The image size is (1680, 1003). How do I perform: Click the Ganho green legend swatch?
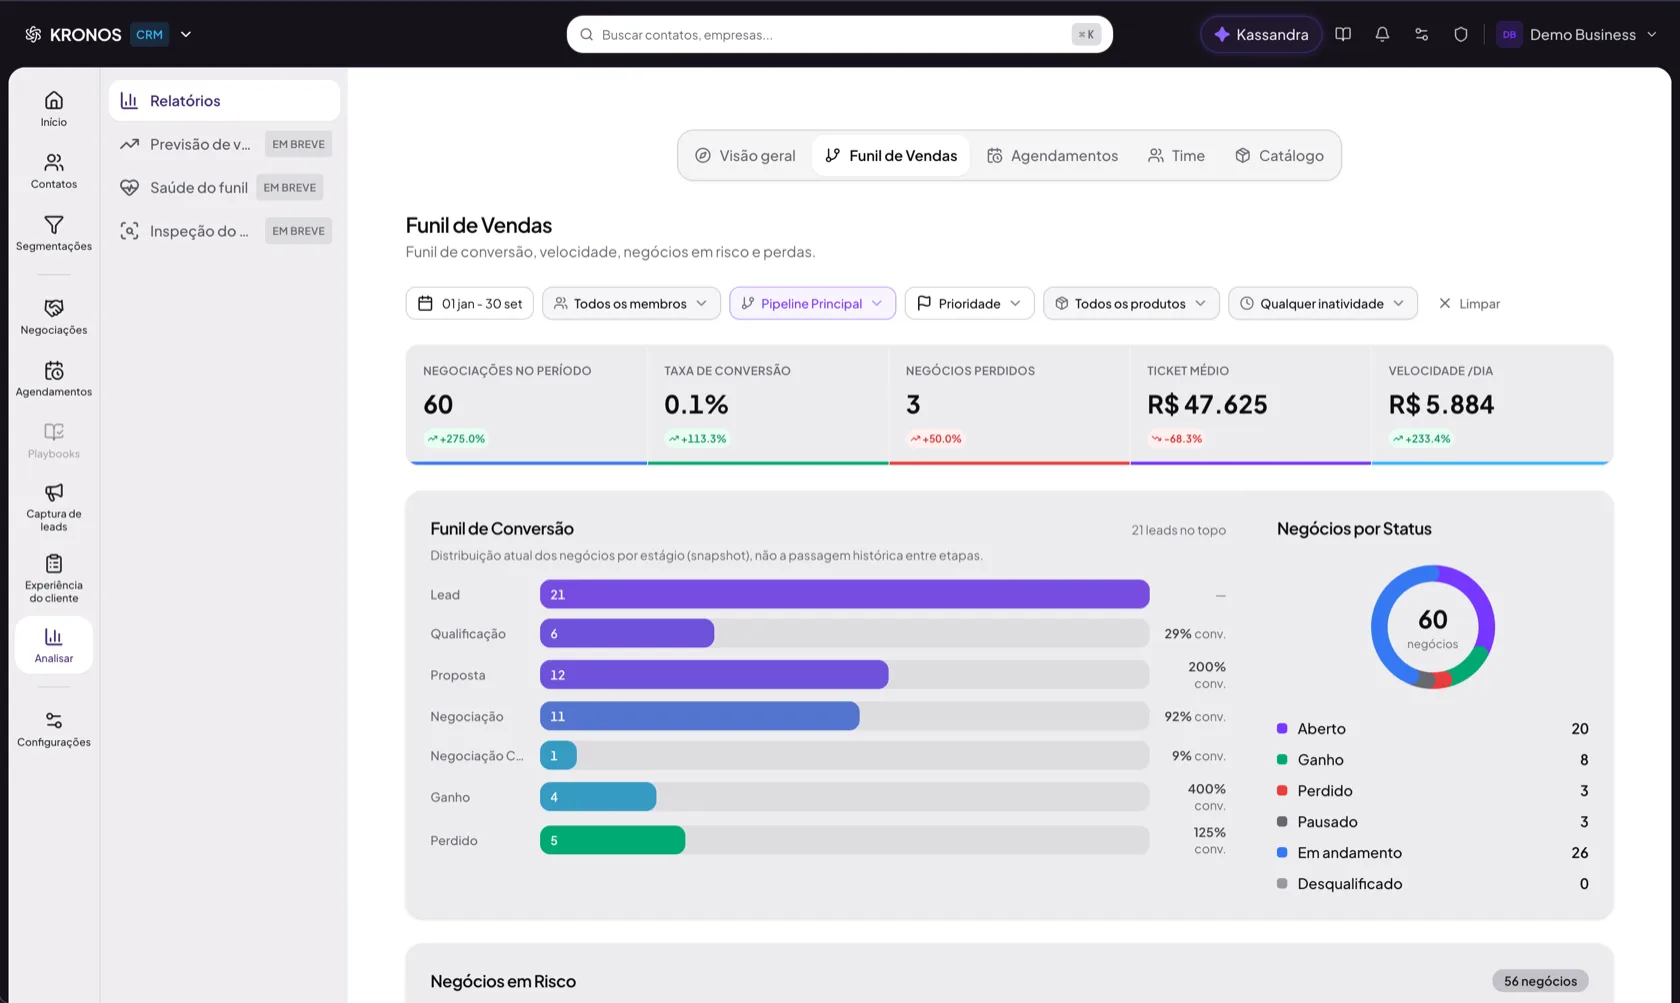coord(1282,759)
